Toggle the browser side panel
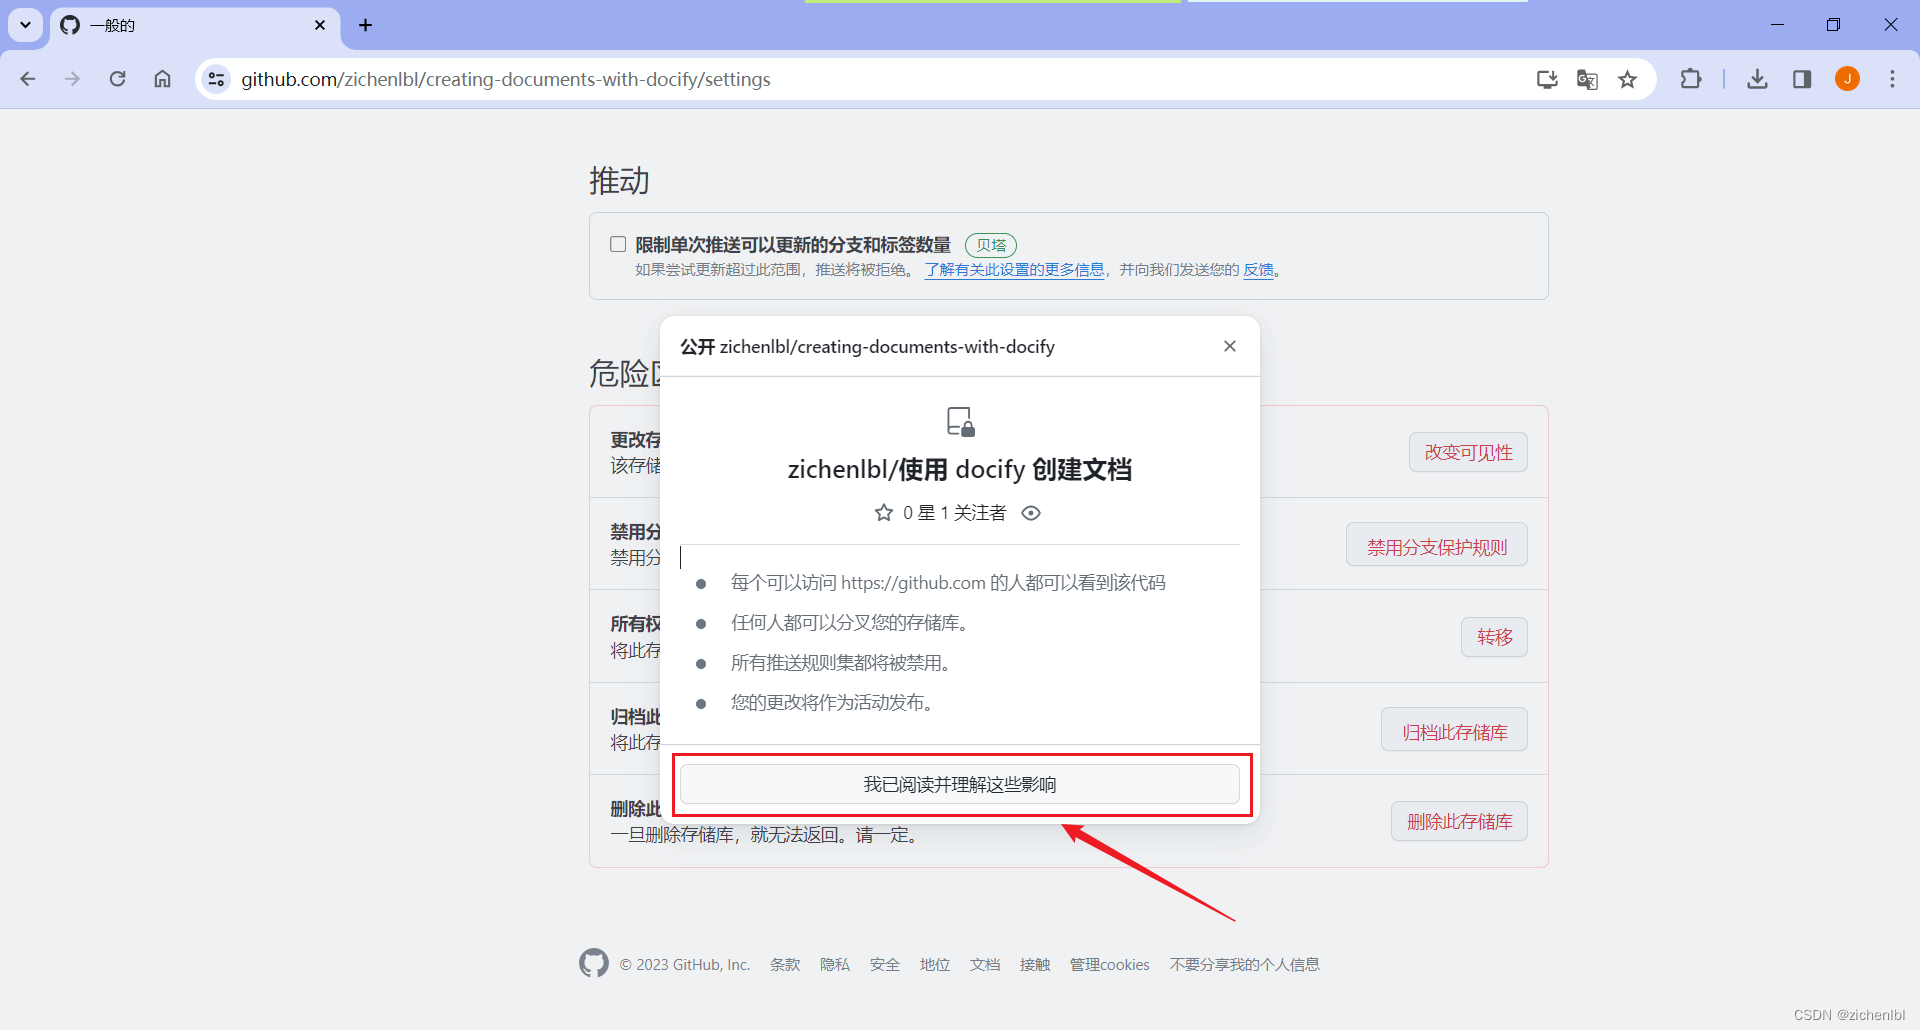The height and width of the screenshot is (1030, 1920). pyautogui.click(x=1802, y=79)
